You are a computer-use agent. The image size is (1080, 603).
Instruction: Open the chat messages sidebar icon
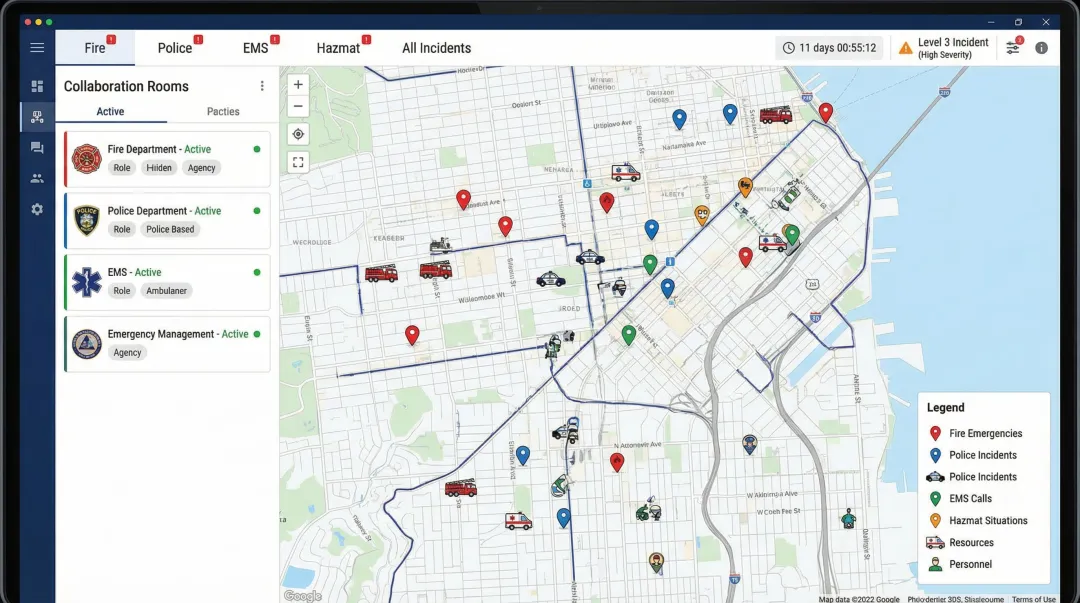[x=37, y=148]
